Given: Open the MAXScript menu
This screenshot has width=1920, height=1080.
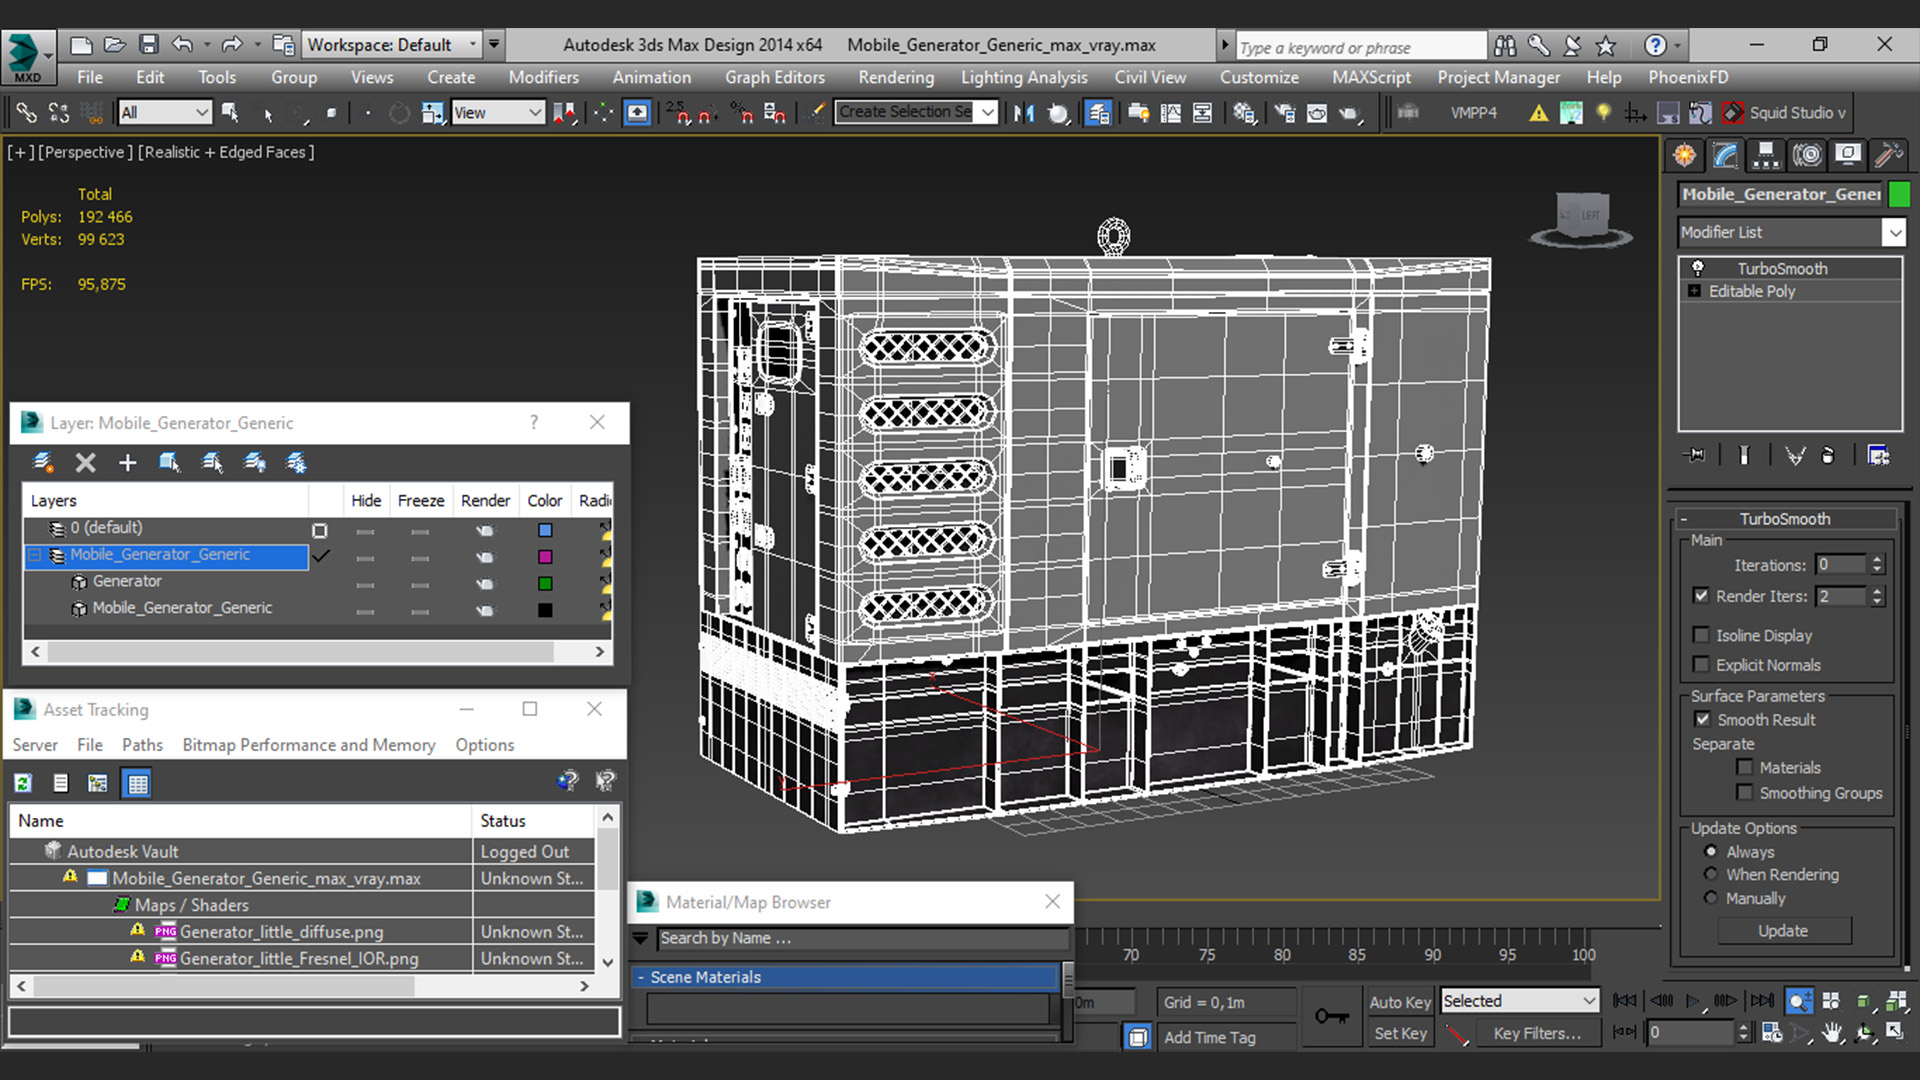Looking at the screenshot, I should pos(1371,77).
